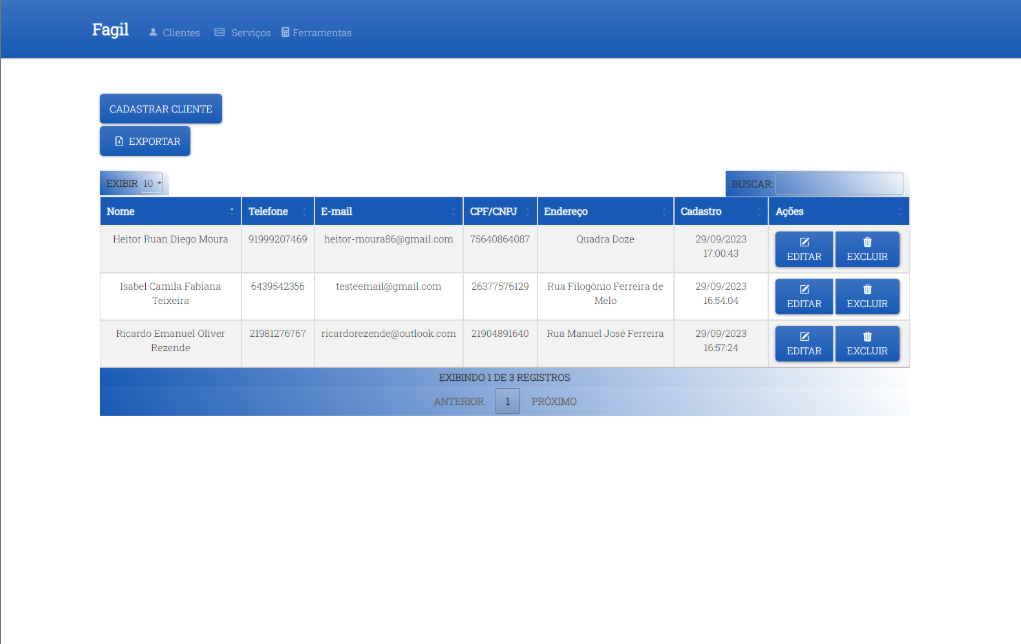Sort table by Telefone column
This screenshot has height=644, width=1021.
pyautogui.click(x=277, y=212)
